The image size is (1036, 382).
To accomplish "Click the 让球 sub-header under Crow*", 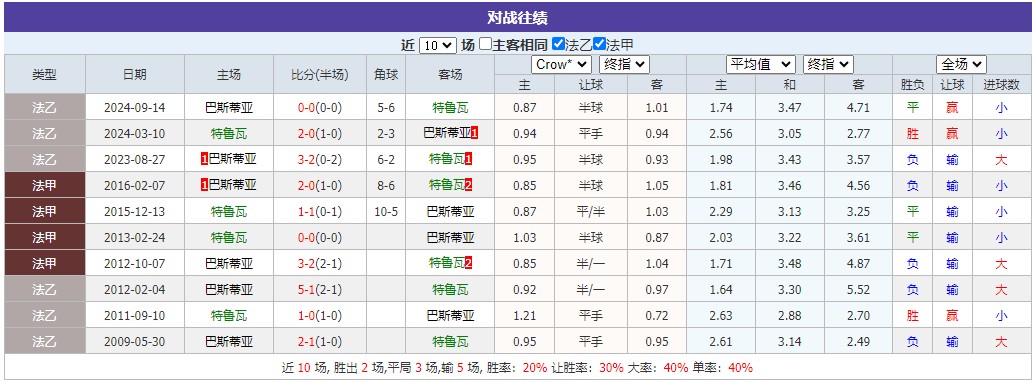I will click(x=591, y=85).
